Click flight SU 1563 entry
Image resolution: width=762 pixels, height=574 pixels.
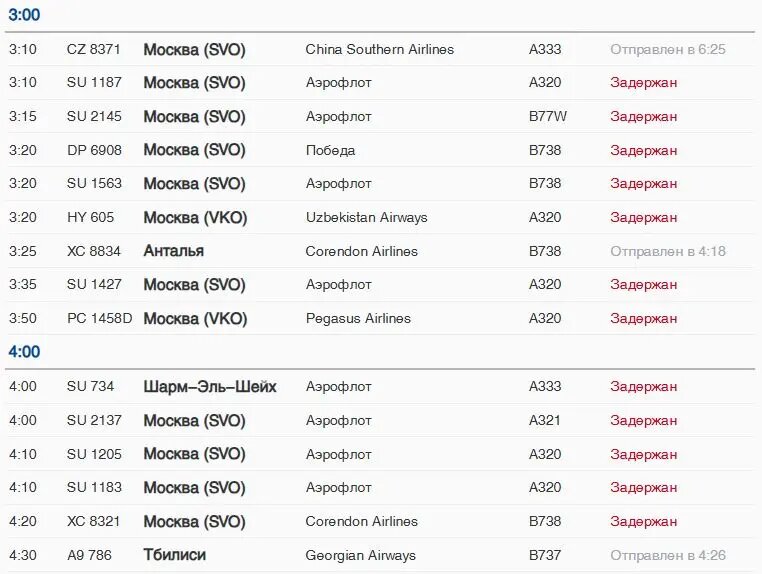pos(94,184)
